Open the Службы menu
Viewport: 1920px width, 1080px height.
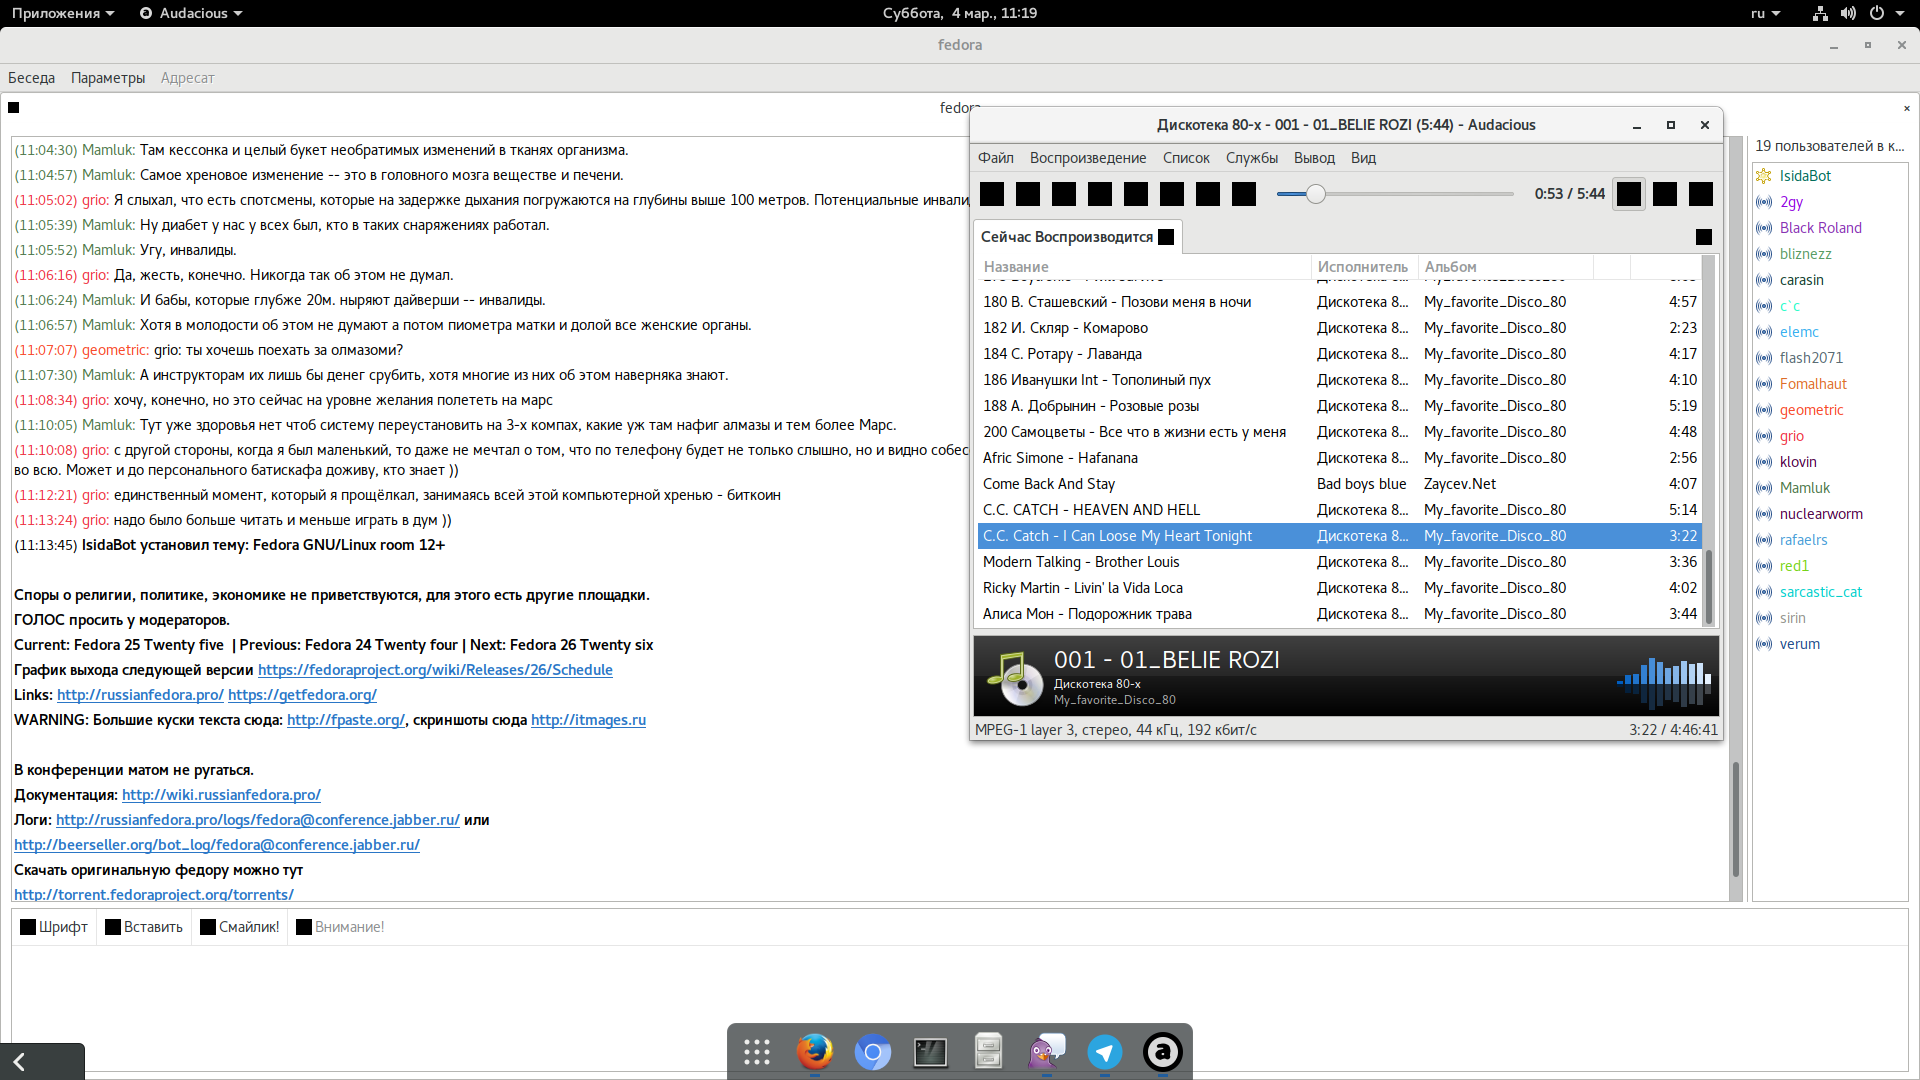pos(1252,158)
